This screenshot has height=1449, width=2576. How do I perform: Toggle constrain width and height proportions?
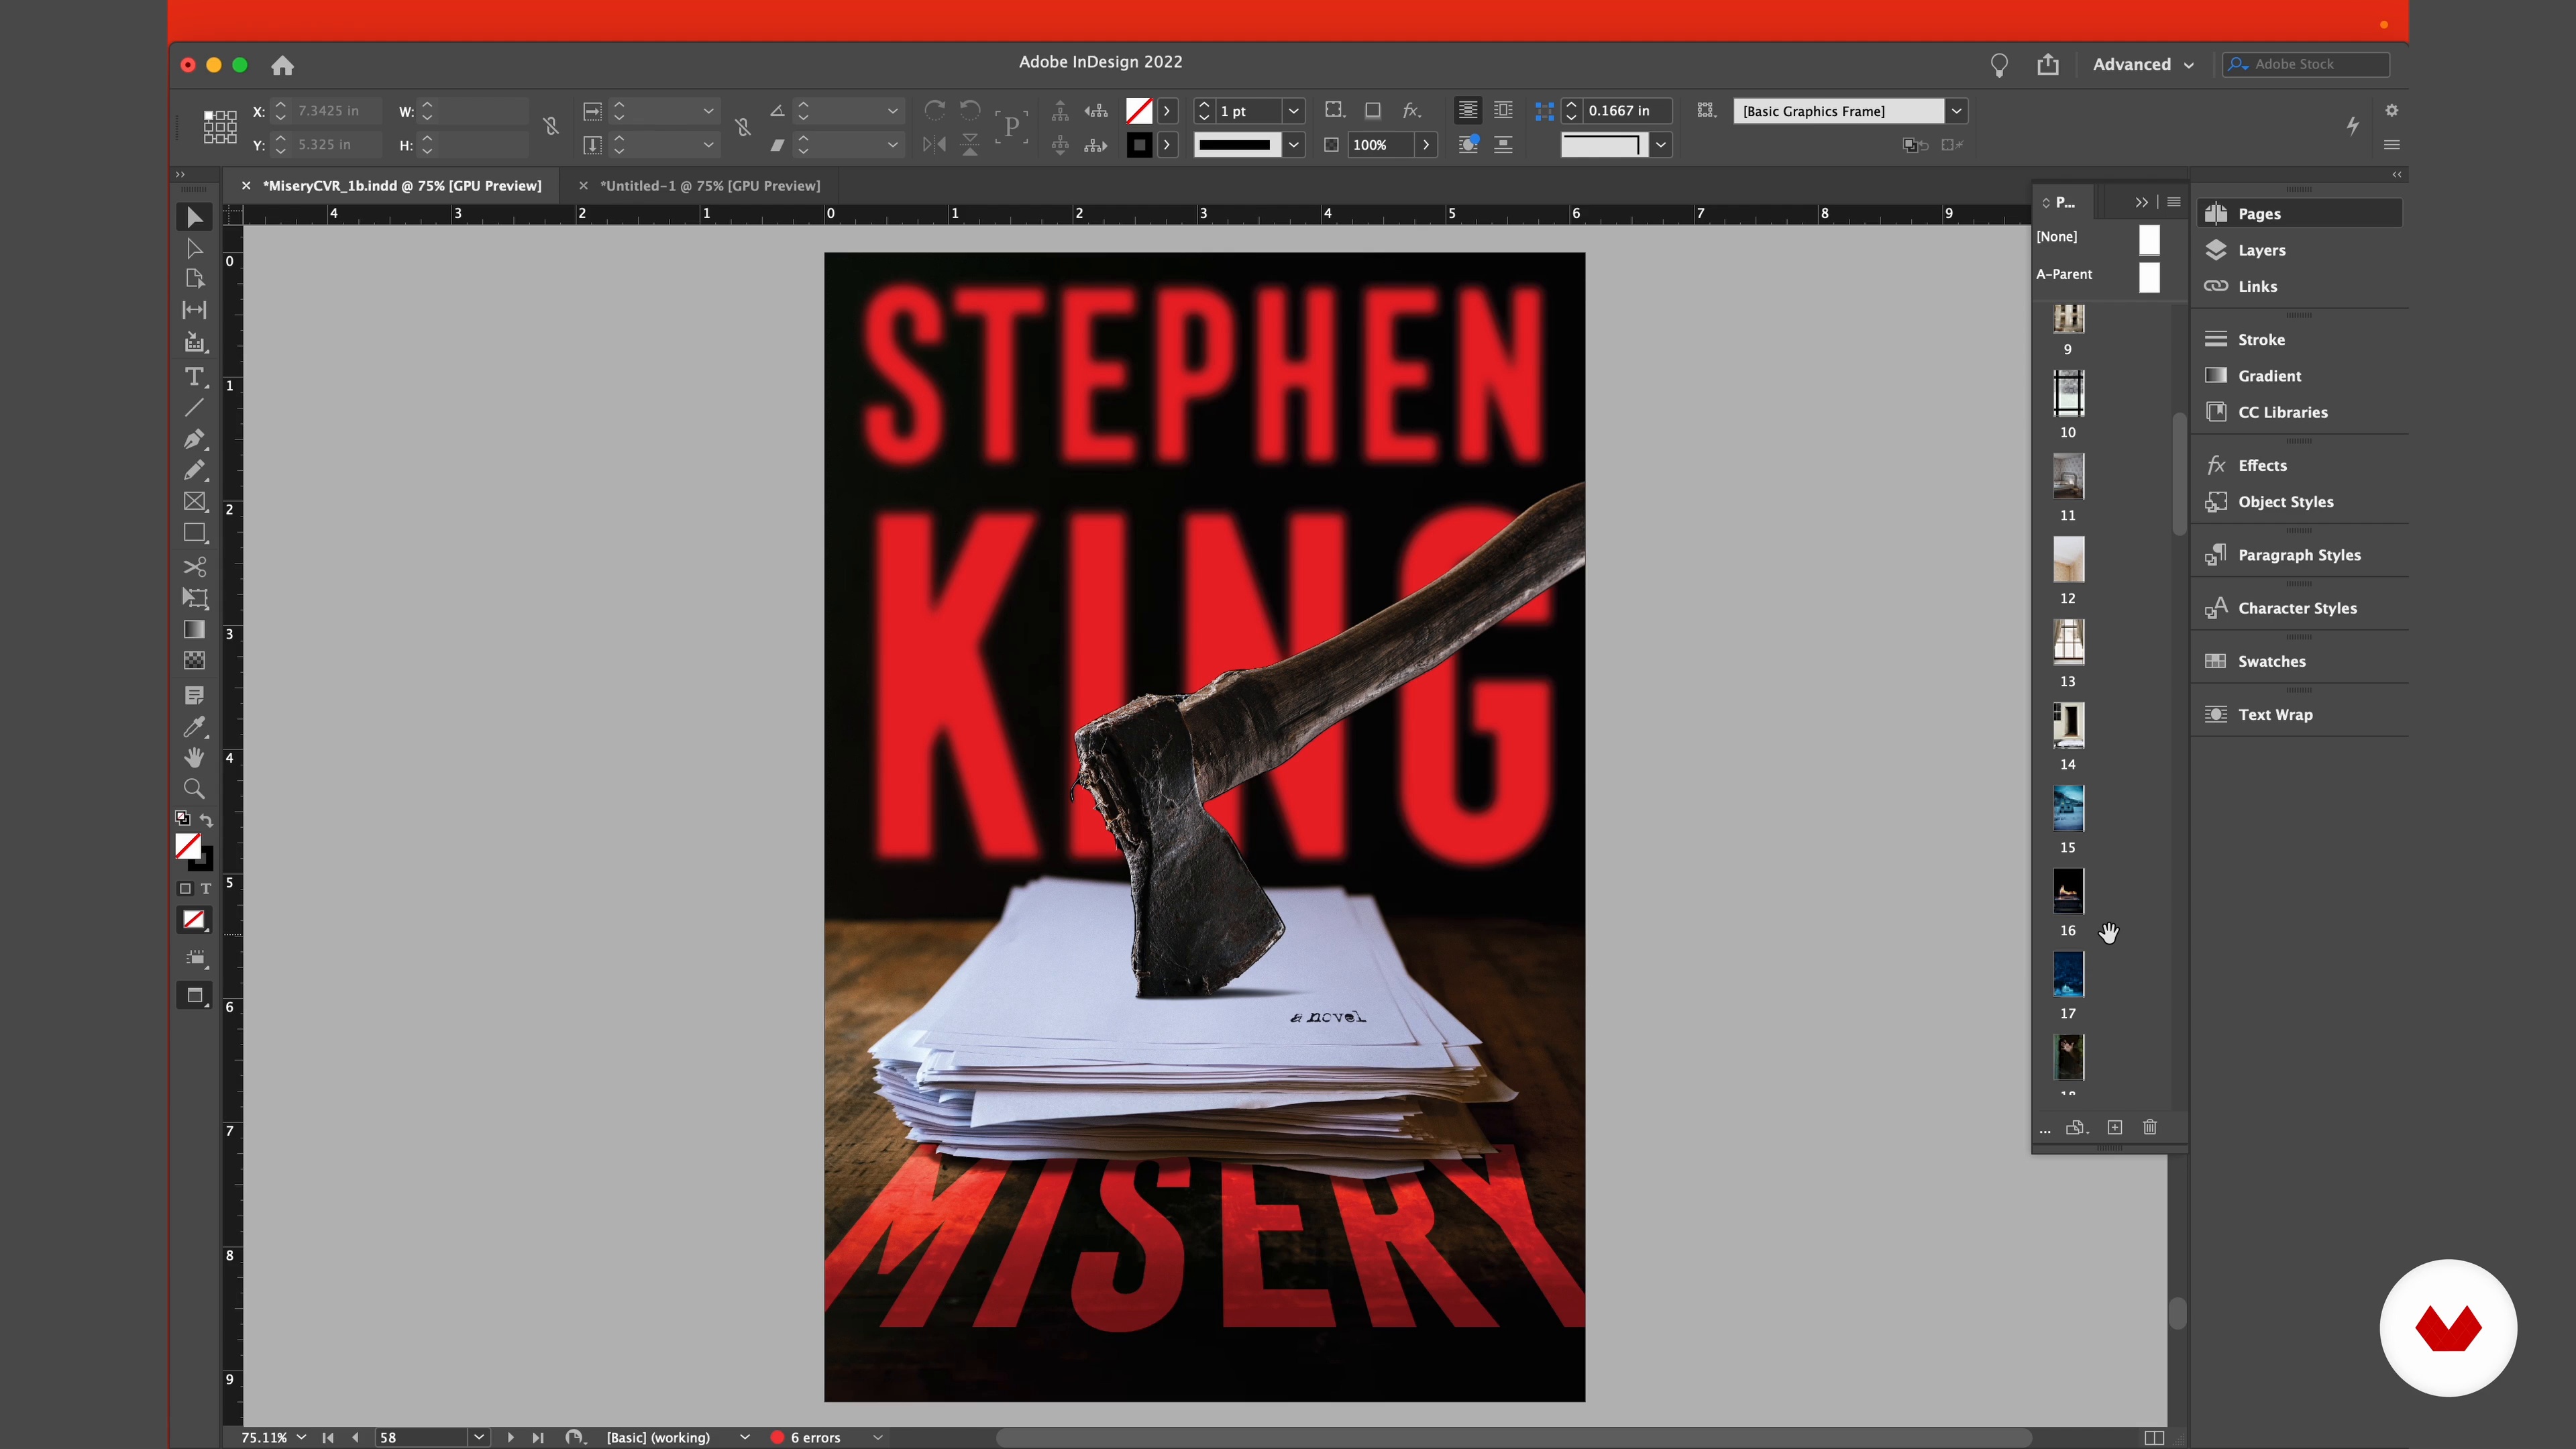pyautogui.click(x=551, y=126)
